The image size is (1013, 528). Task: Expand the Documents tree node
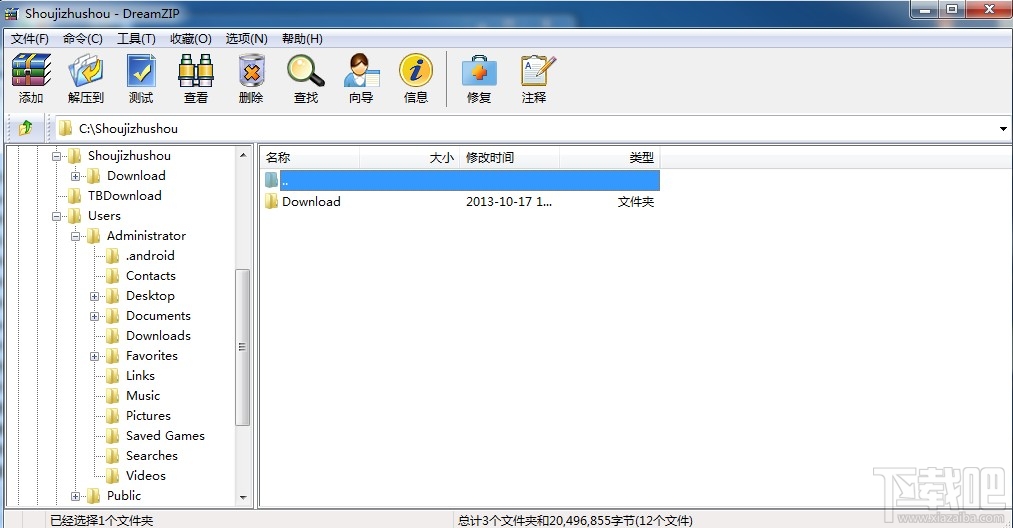click(94, 317)
